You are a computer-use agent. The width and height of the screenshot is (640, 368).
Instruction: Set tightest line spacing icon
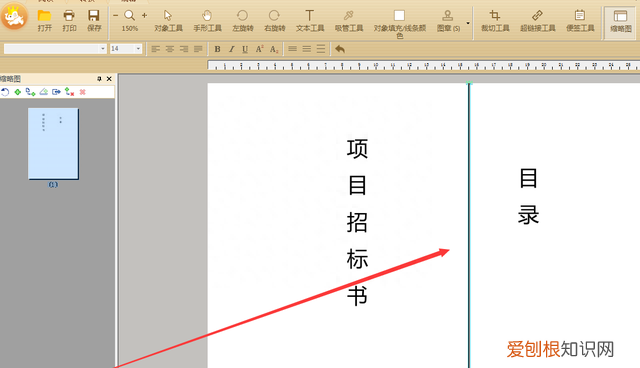tap(292, 49)
